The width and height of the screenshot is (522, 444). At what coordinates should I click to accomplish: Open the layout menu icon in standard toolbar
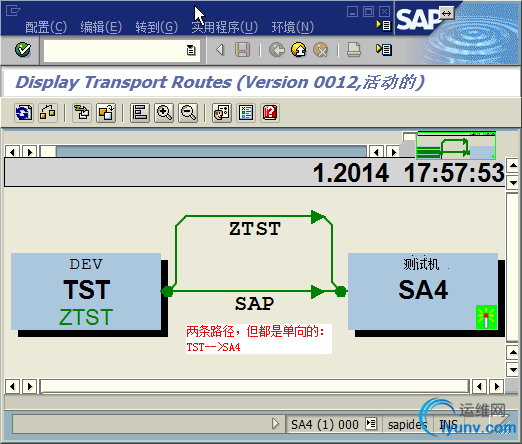click(x=384, y=50)
